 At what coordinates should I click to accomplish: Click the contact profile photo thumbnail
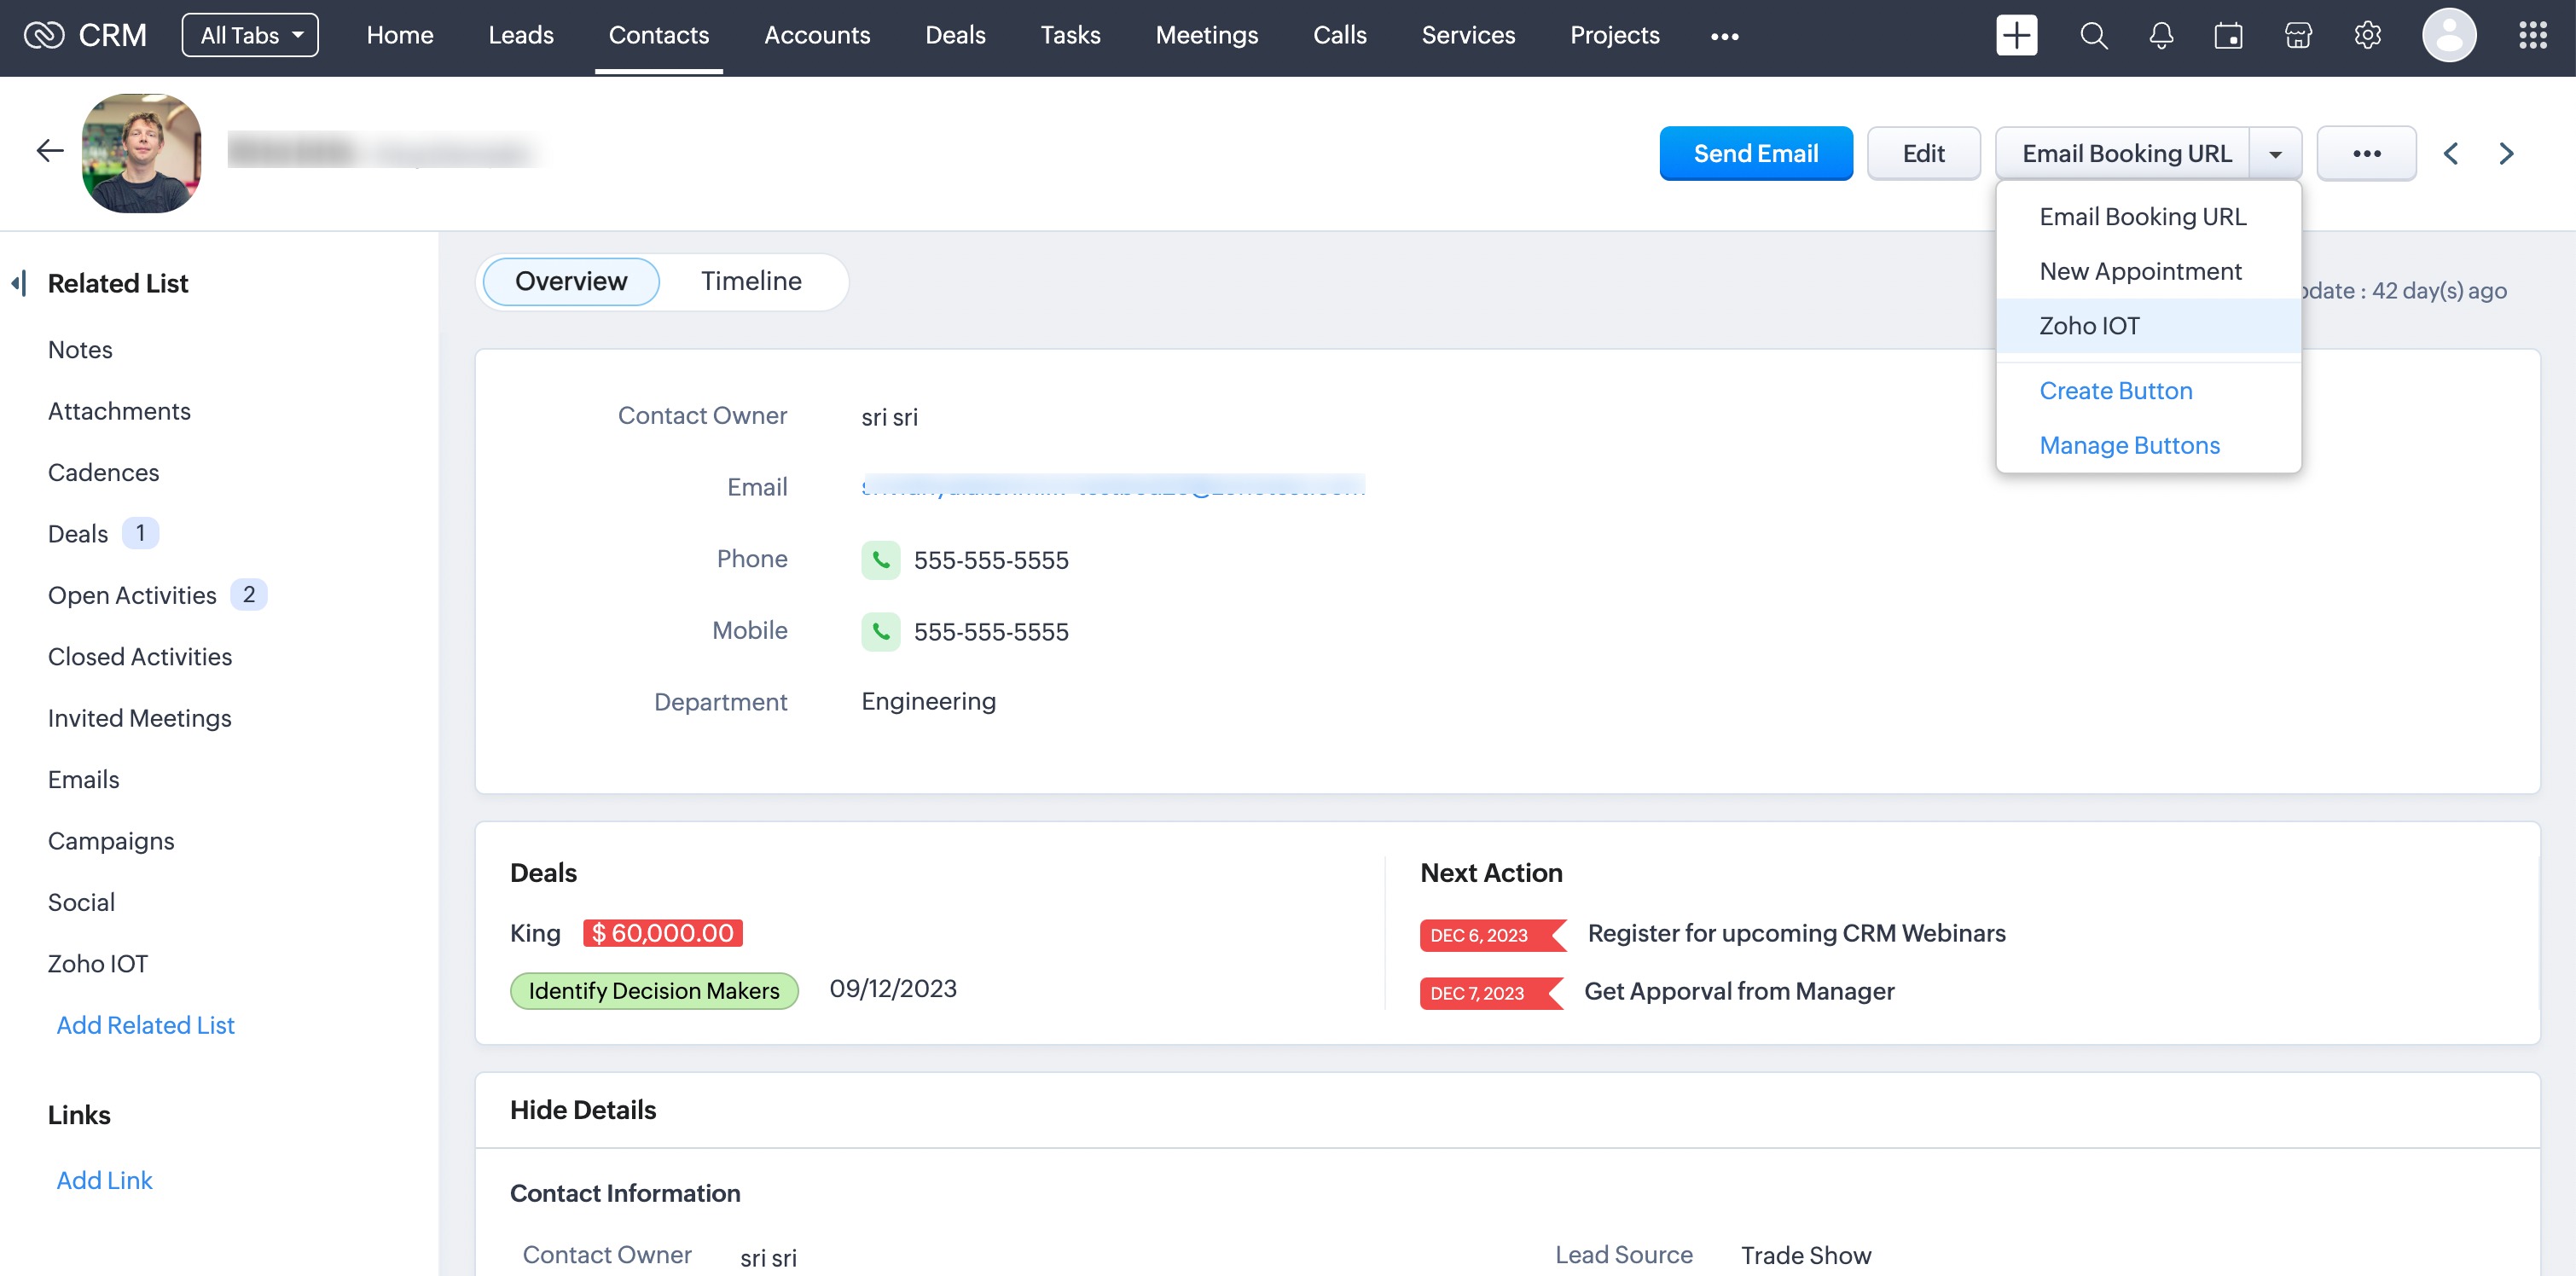(141, 153)
